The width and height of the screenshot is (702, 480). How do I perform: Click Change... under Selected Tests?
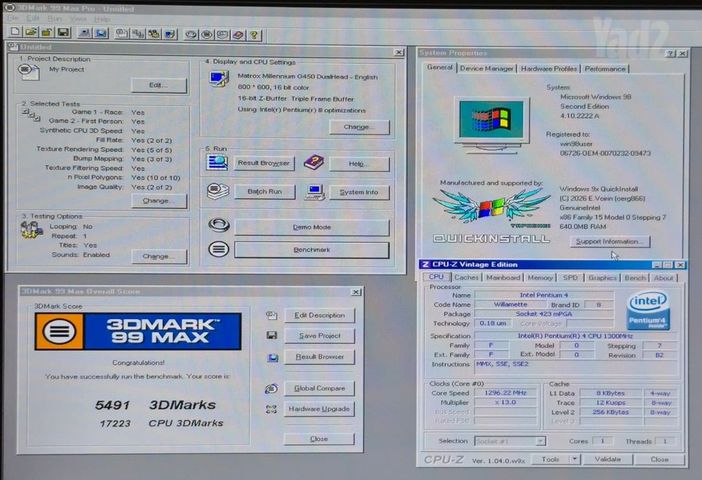(158, 201)
